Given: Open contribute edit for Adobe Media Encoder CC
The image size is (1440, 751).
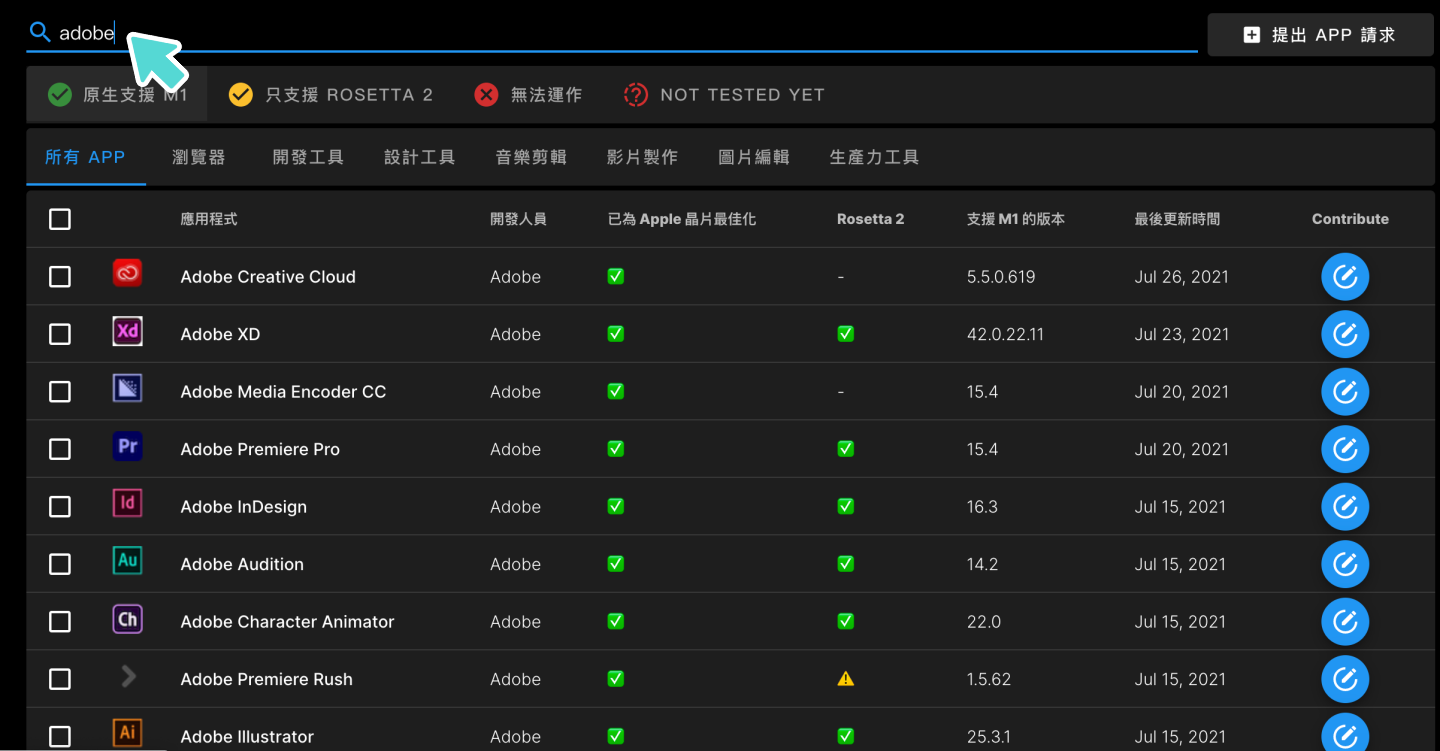Looking at the screenshot, I should click(x=1345, y=391).
